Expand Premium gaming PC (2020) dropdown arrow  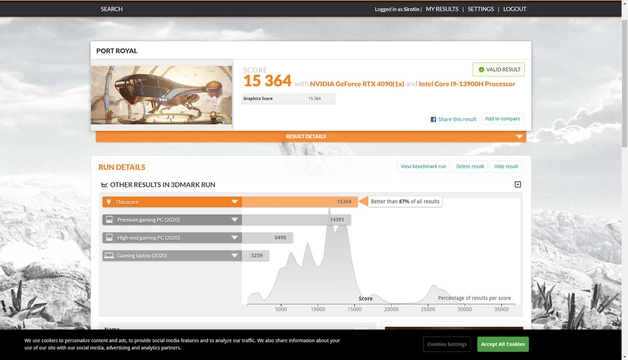click(x=235, y=219)
